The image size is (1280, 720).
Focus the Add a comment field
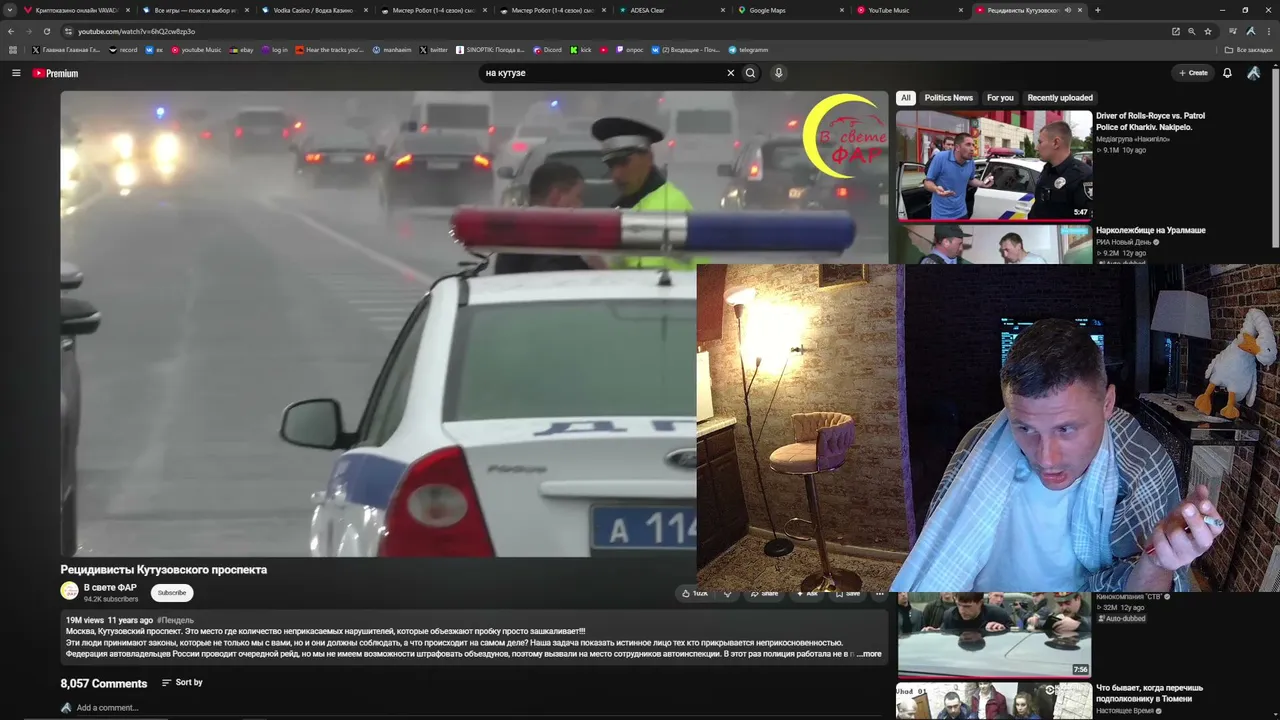[x=107, y=708]
